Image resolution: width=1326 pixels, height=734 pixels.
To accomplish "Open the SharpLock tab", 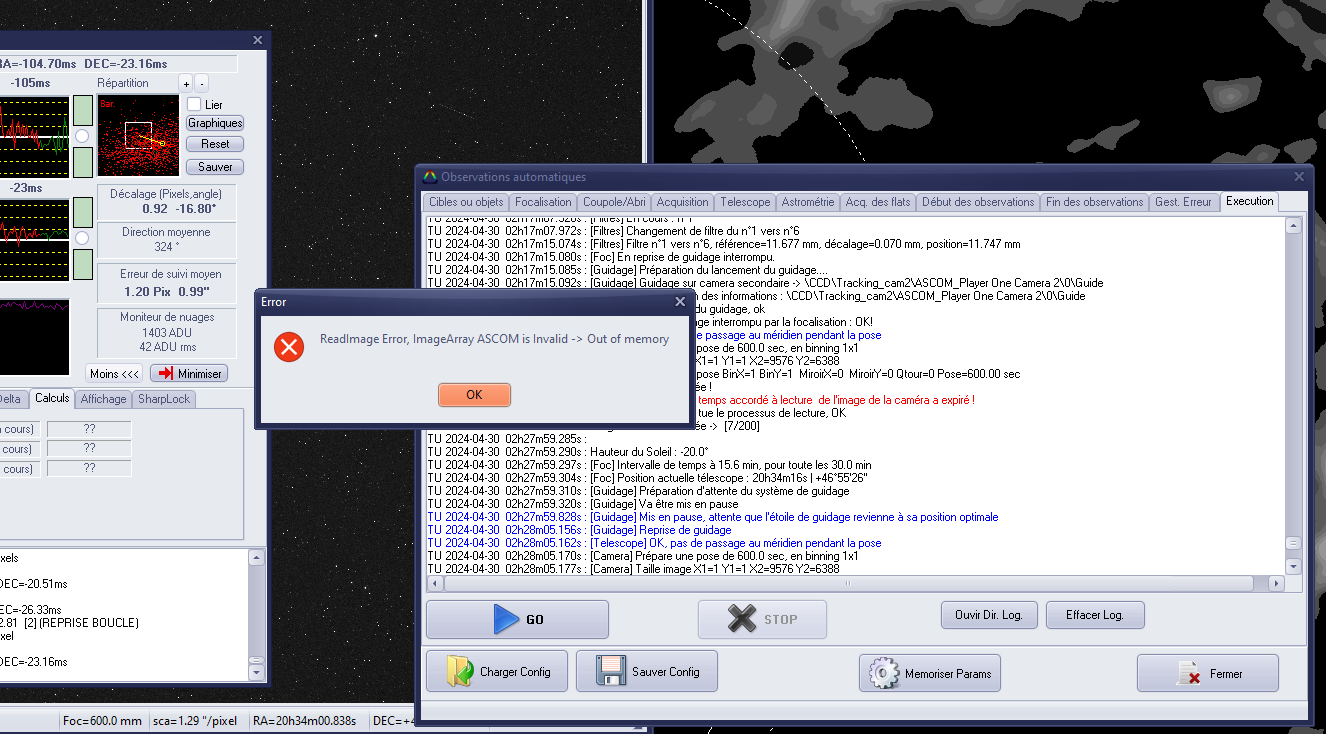I will click(x=165, y=399).
